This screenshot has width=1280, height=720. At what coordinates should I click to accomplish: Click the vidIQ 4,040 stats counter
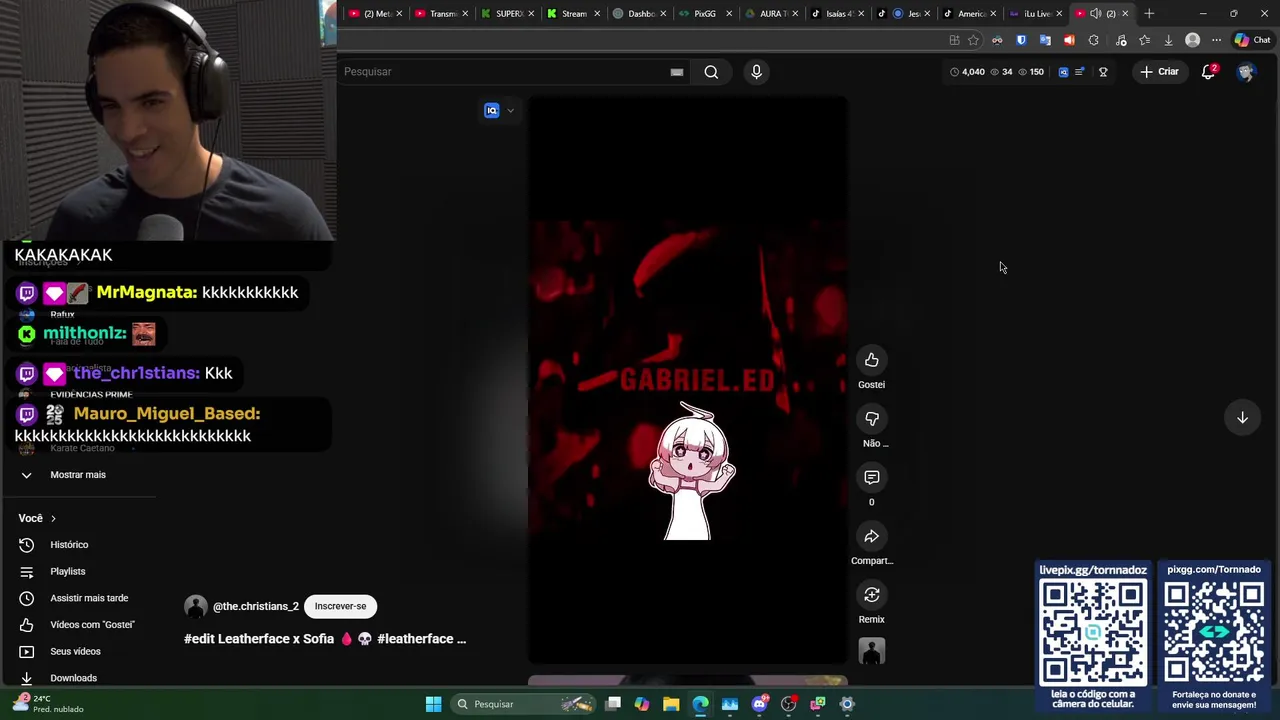click(967, 72)
